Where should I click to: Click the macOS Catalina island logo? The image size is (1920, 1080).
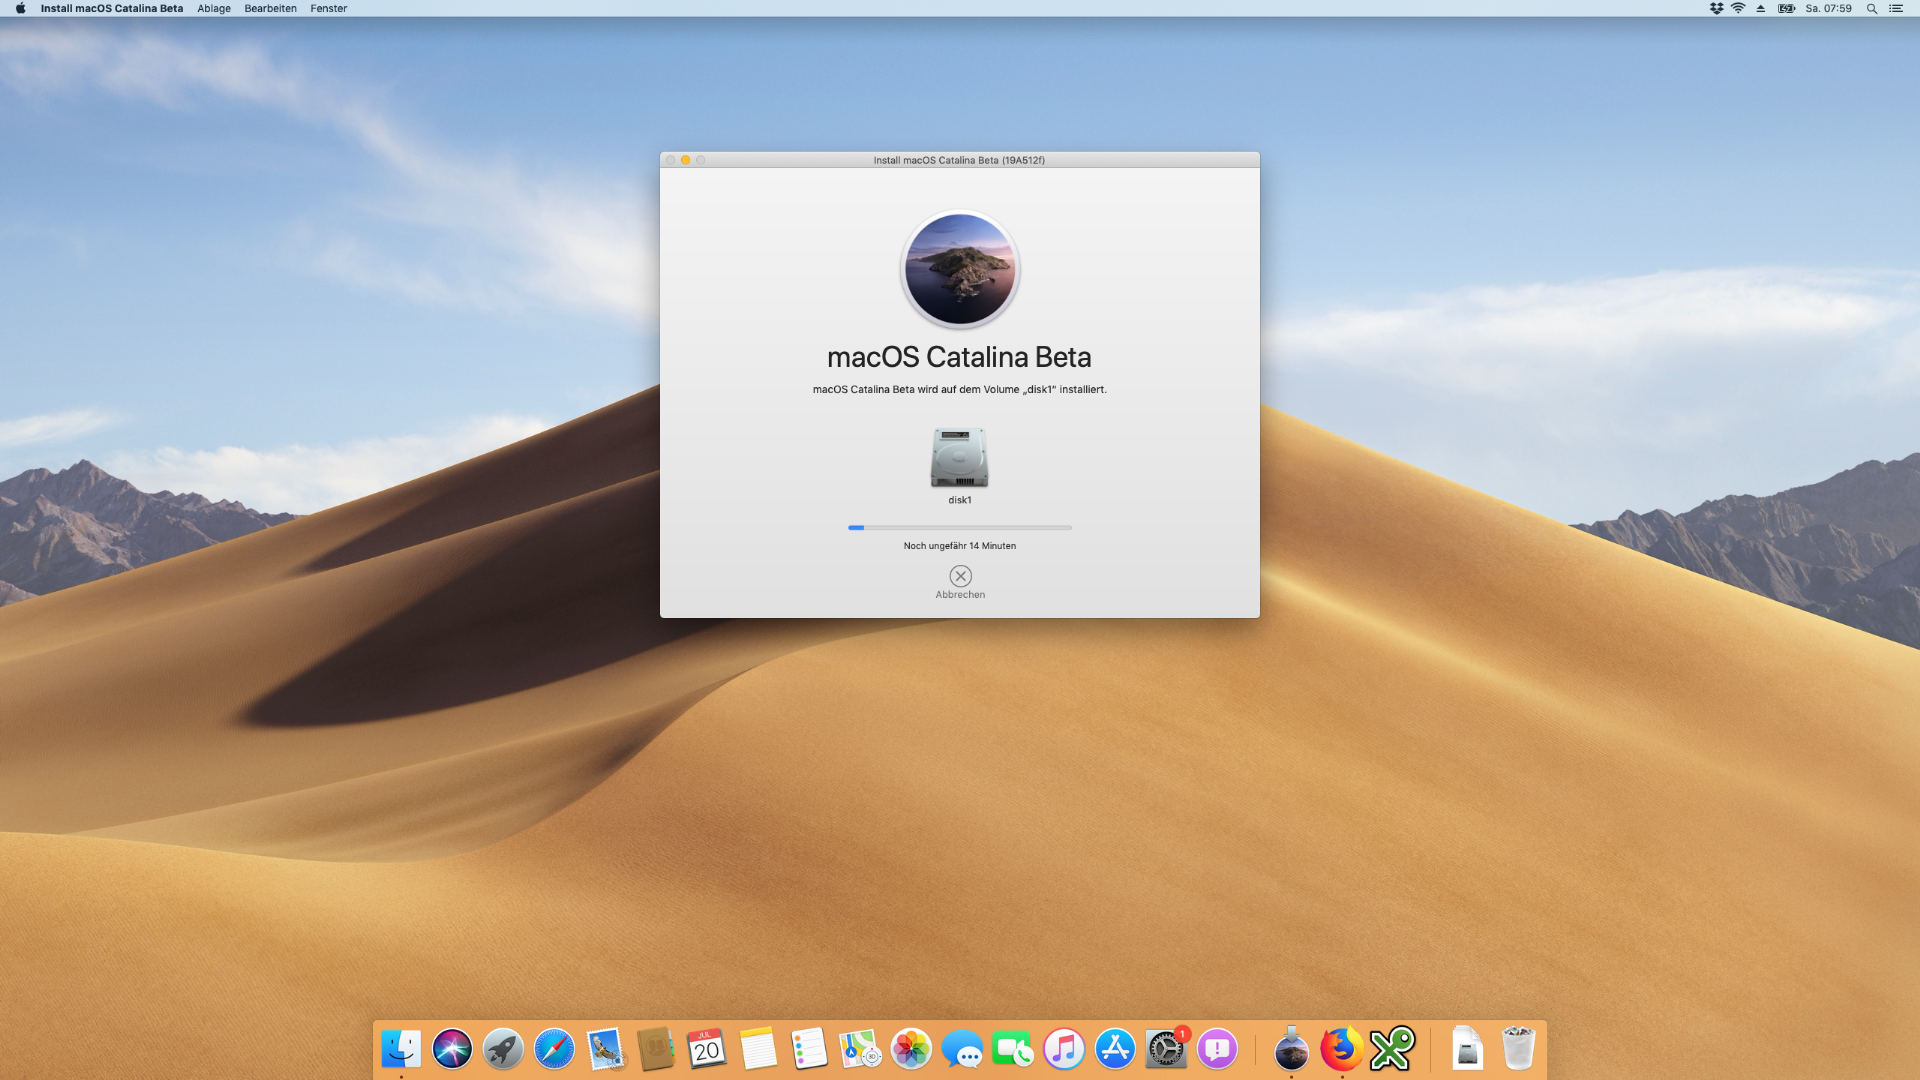click(x=959, y=269)
